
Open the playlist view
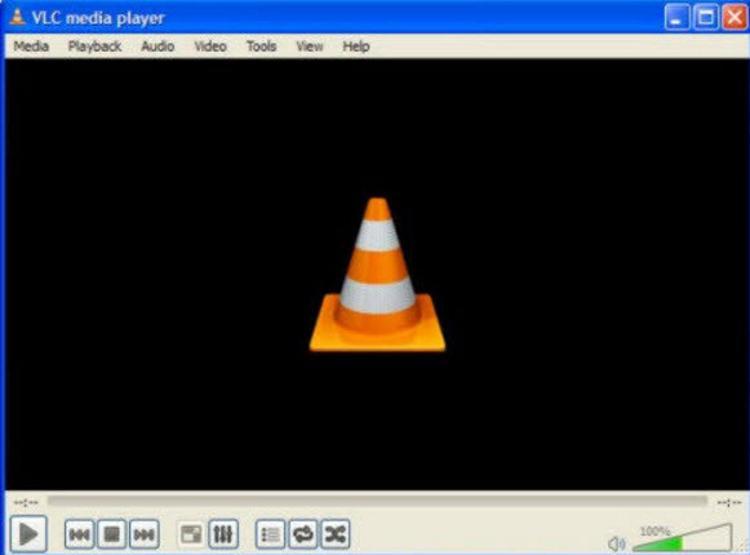[x=270, y=535]
